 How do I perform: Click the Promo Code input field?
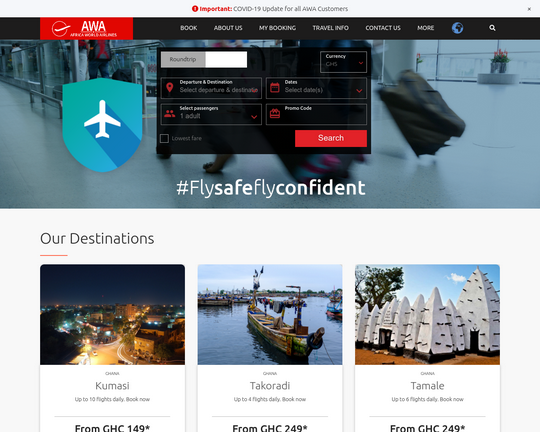[316, 114]
